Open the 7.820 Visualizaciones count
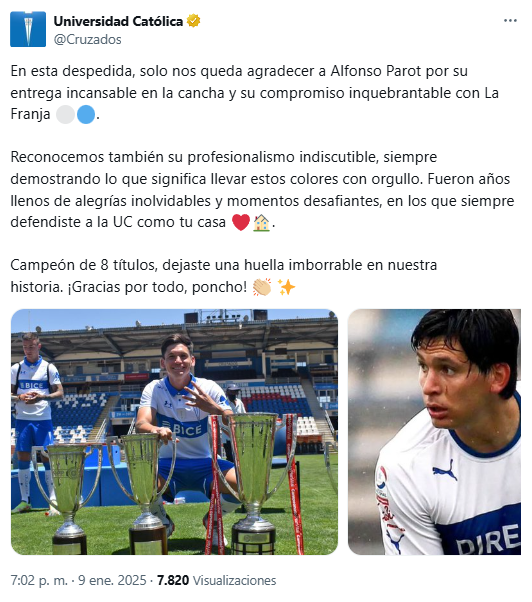532x602 pixels. [216, 580]
